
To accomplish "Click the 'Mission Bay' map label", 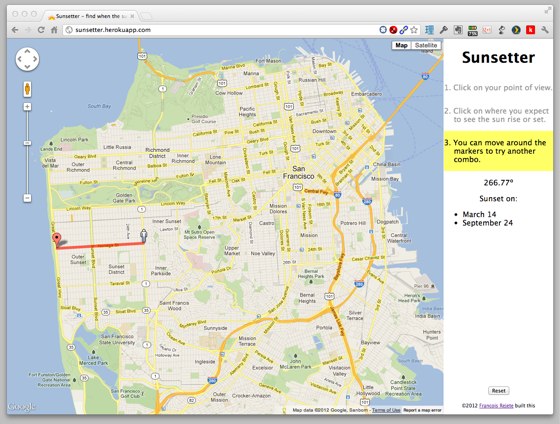I will click(x=385, y=179).
